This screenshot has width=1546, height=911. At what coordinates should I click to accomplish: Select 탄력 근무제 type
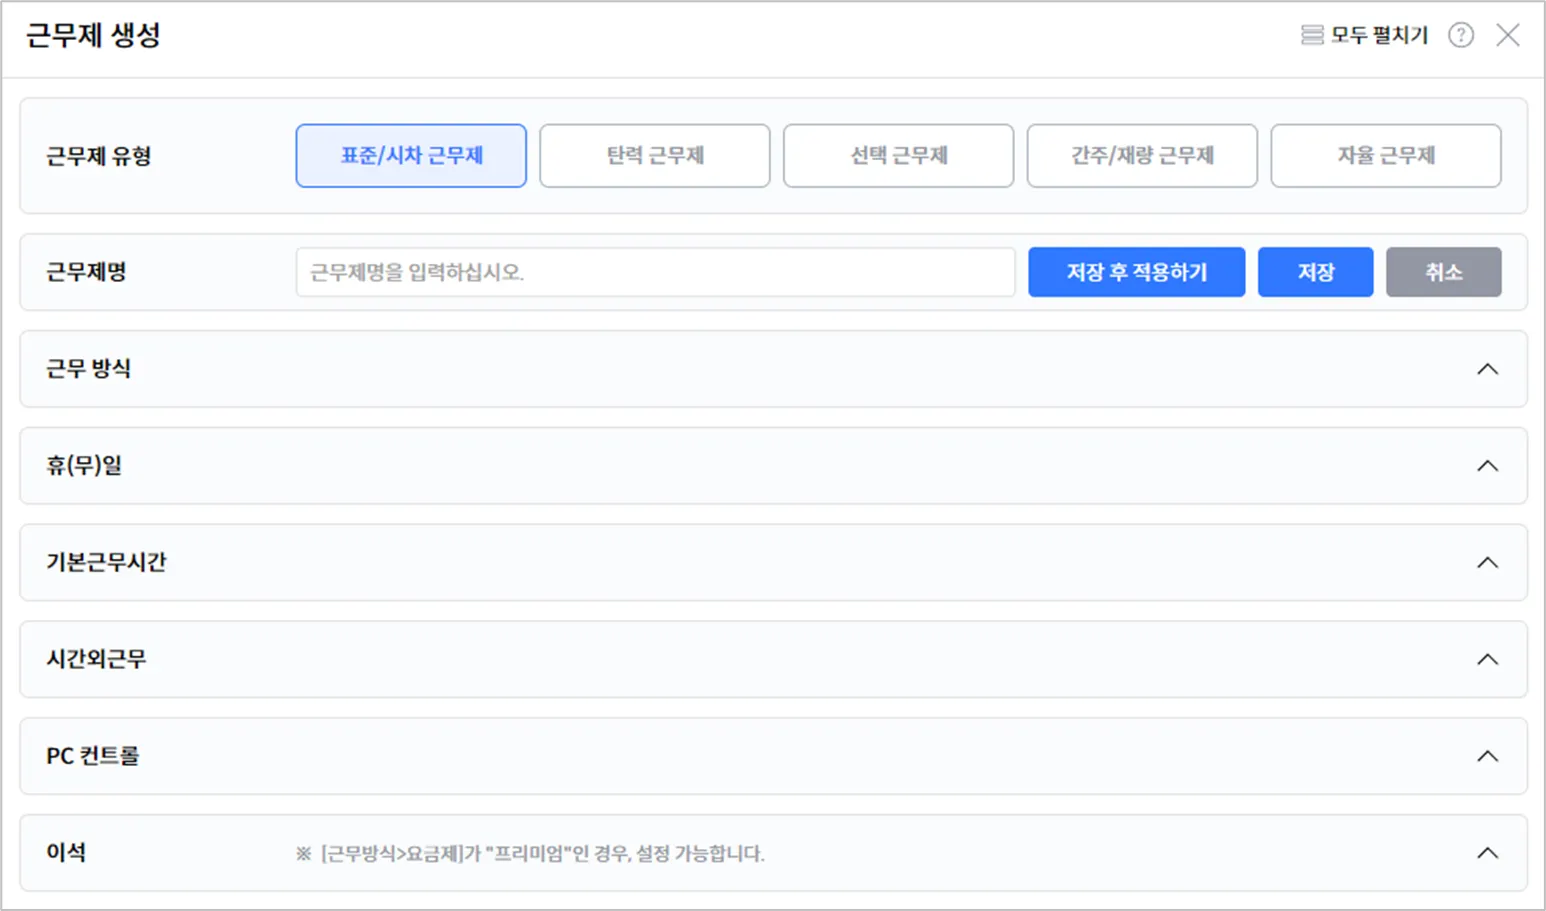[655, 156]
